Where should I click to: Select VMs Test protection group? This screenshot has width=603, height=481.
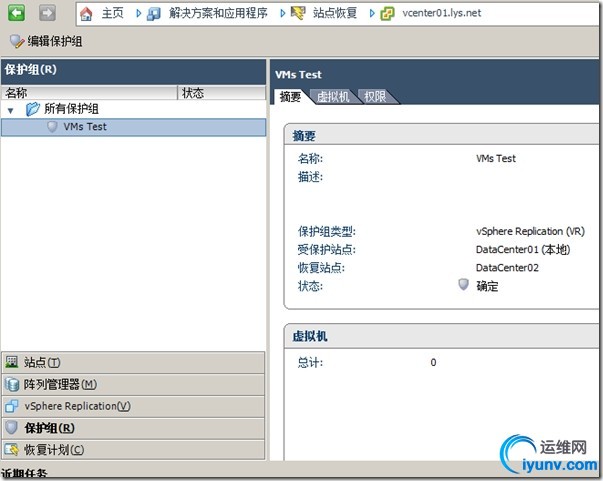click(x=133, y=127)
